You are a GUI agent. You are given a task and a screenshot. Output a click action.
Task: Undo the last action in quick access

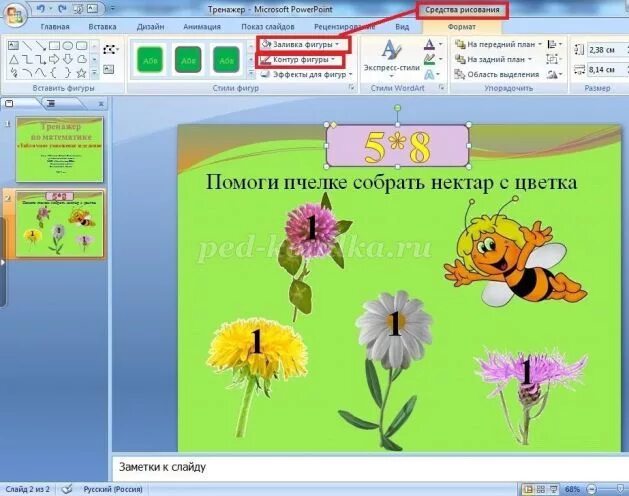41,8
